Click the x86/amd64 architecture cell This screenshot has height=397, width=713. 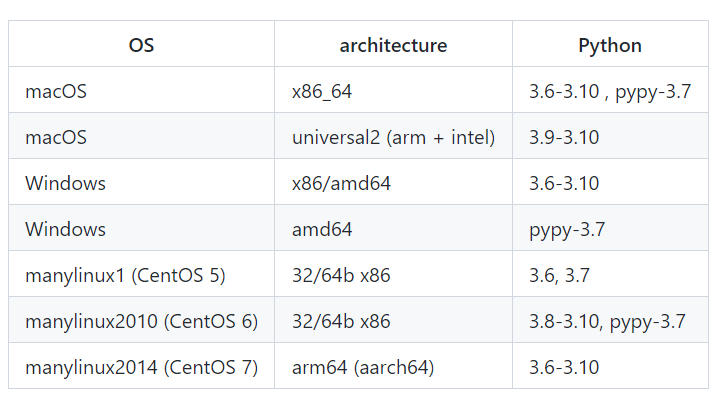(x=393, y=182)
